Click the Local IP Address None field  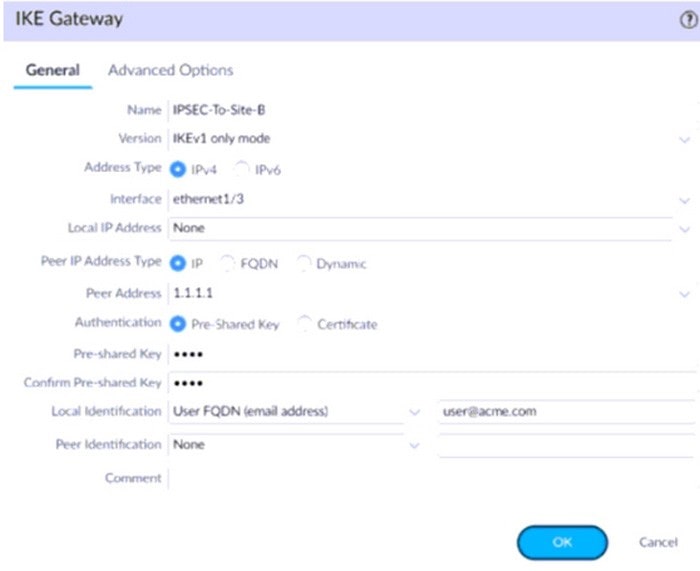pyautogui.click(x=421, y=229)
